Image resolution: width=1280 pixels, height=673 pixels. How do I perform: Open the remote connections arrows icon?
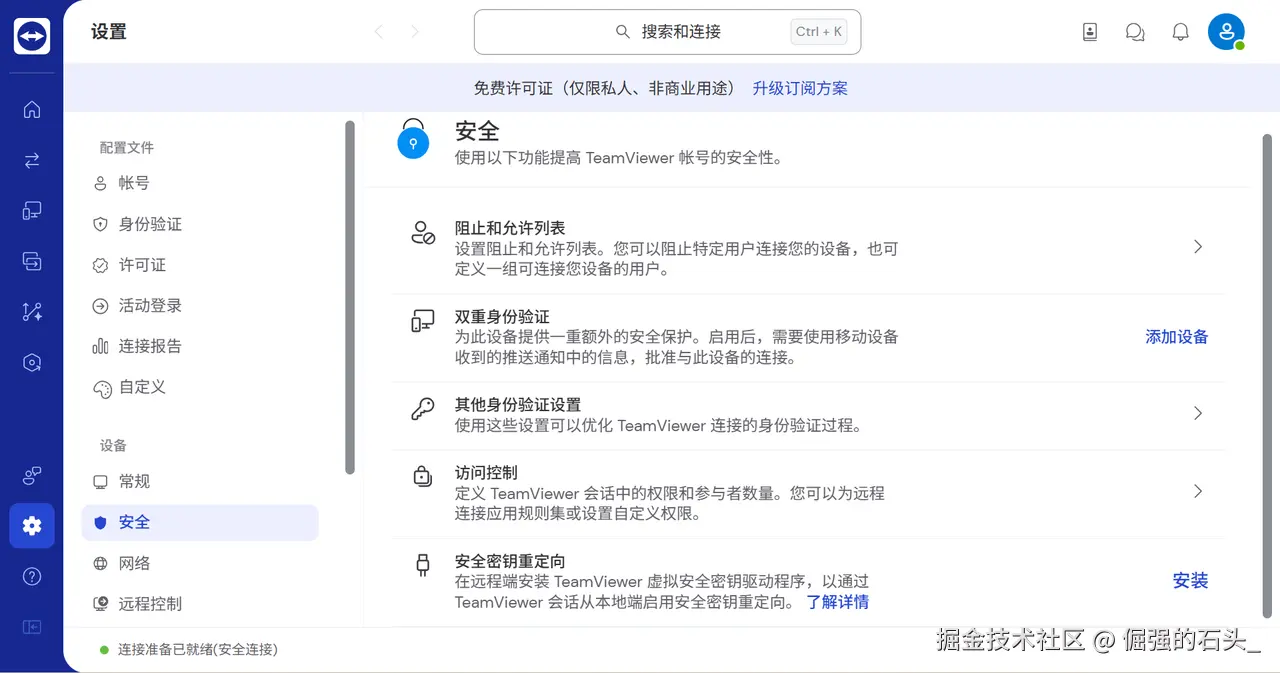point(32,160)
